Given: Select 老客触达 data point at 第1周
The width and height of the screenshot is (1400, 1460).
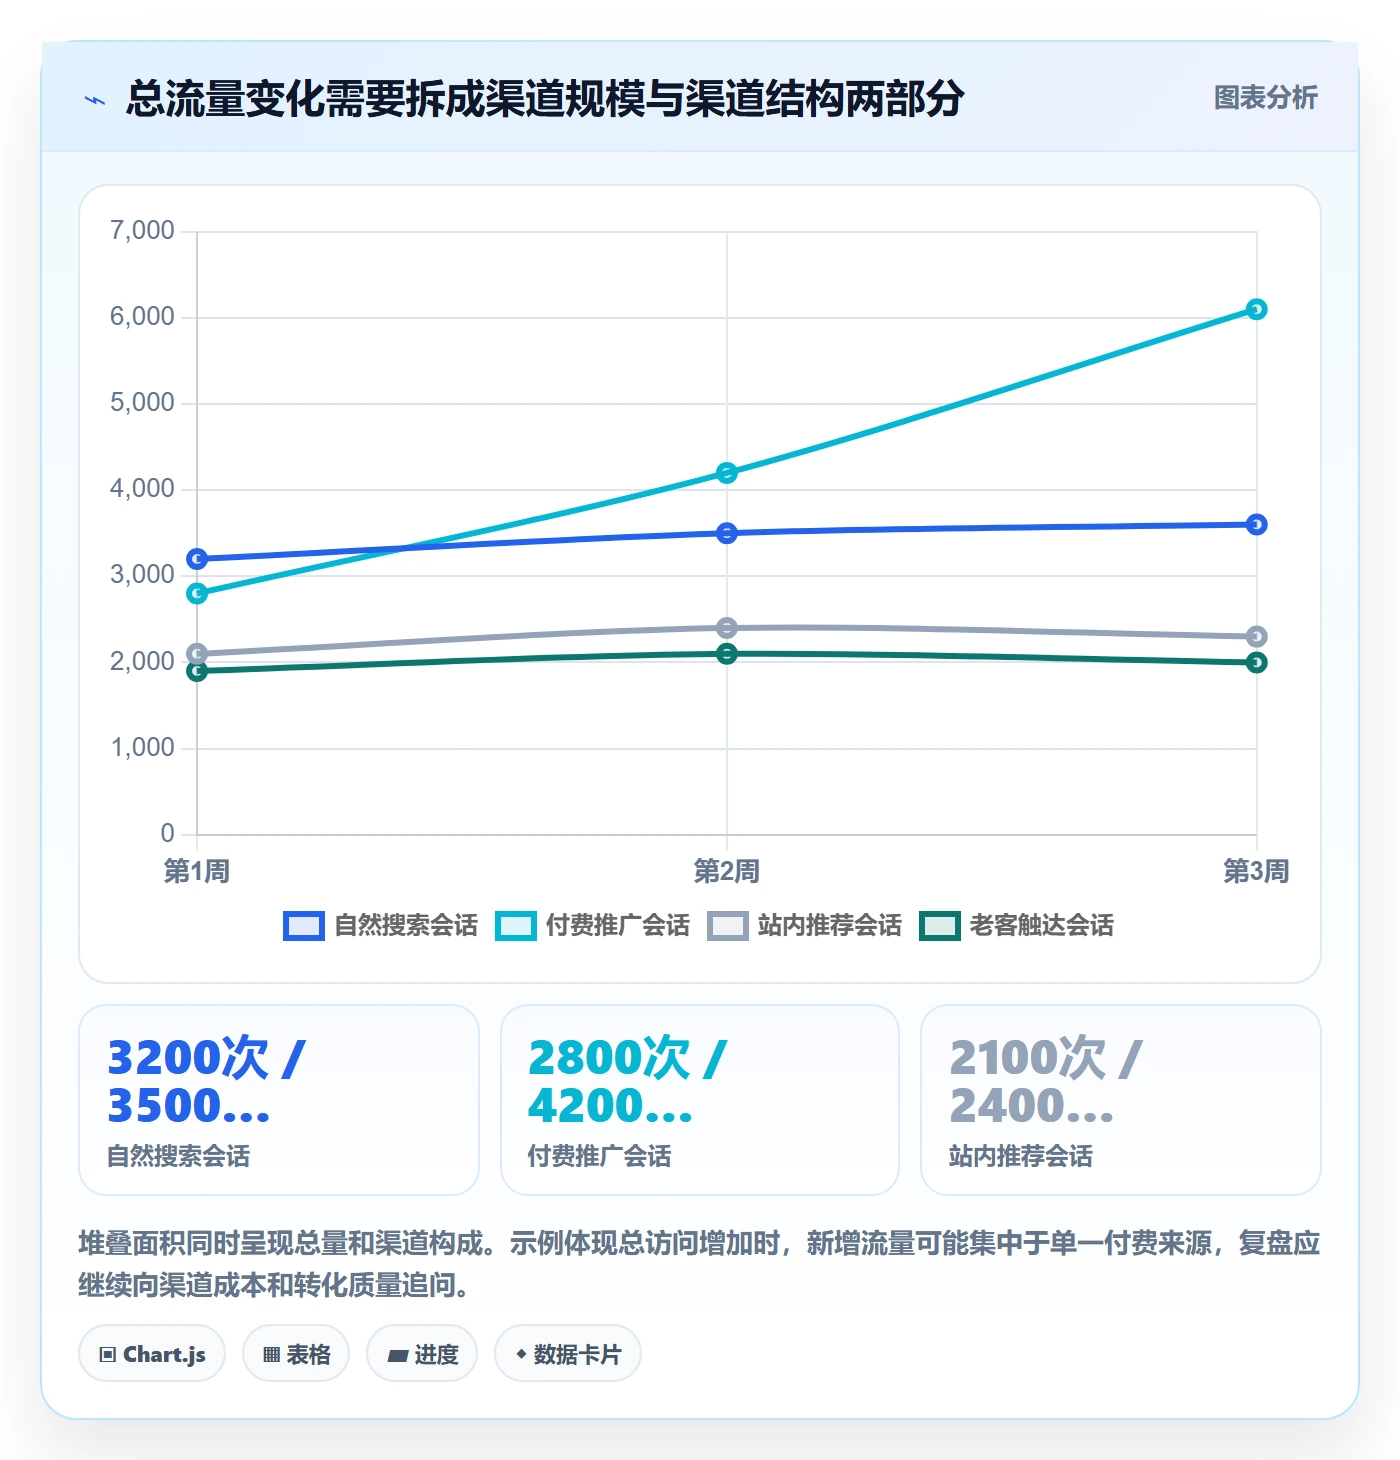Looking at the screenshot, I should coord(197,671).
